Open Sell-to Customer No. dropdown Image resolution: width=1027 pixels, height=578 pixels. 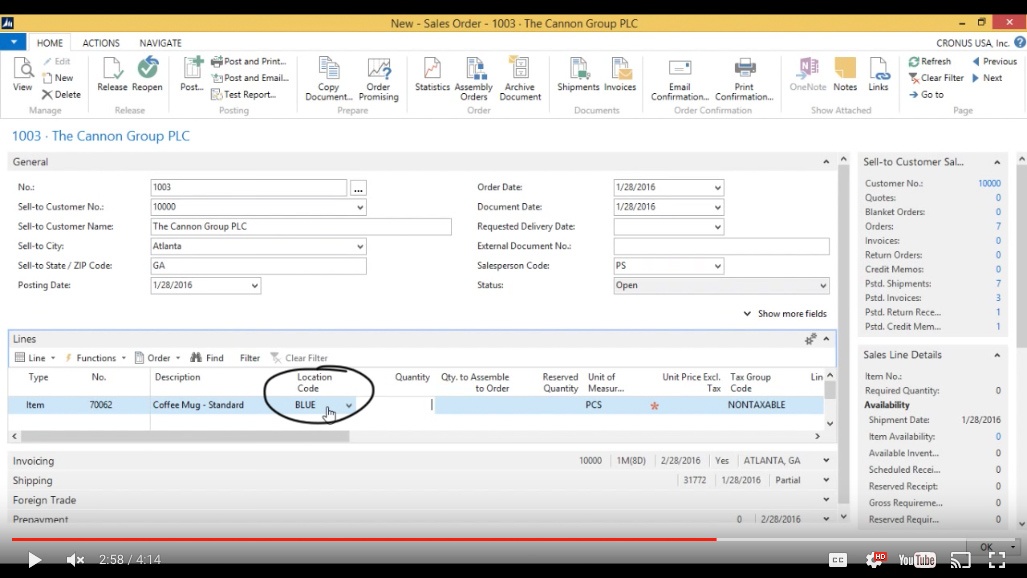coord(360,207)
